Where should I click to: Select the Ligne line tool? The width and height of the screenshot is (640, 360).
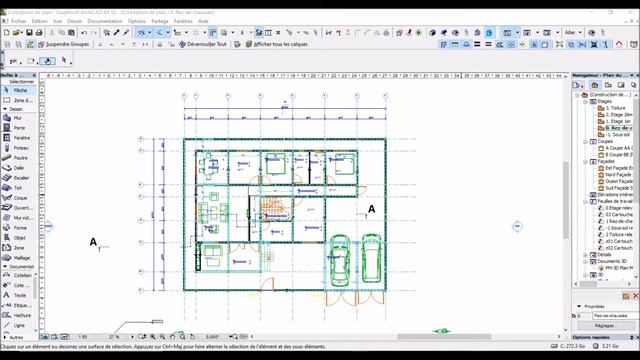point(18,325)
